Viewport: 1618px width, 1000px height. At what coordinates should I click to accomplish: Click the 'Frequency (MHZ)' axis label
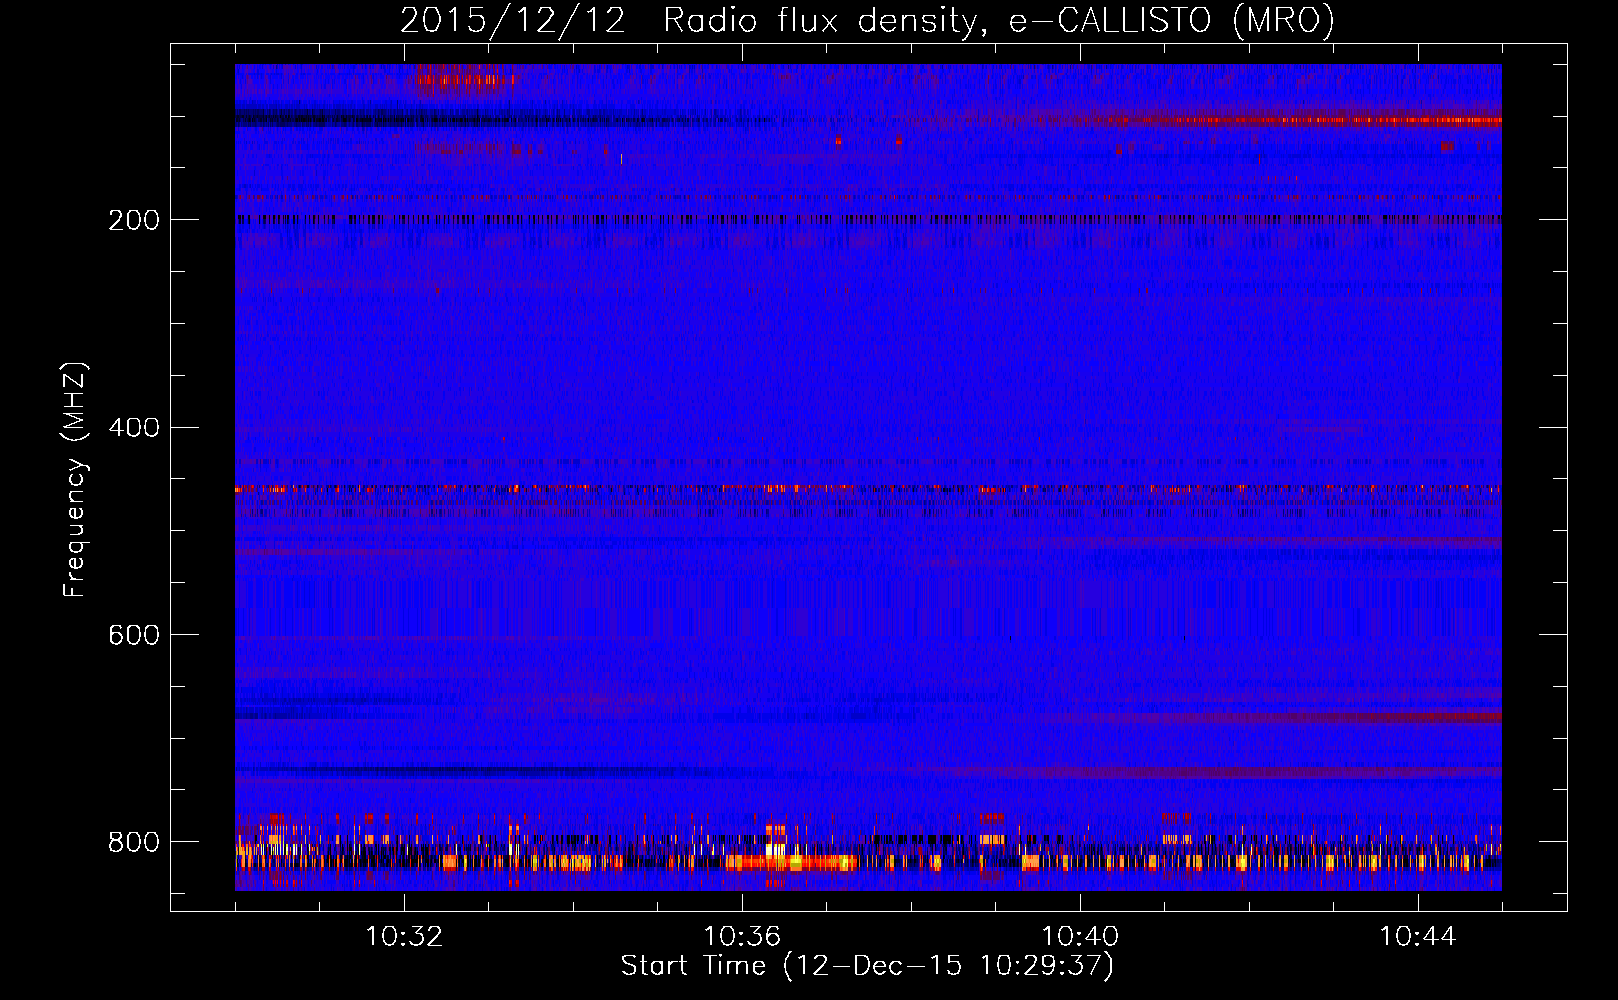coord(74,480)
